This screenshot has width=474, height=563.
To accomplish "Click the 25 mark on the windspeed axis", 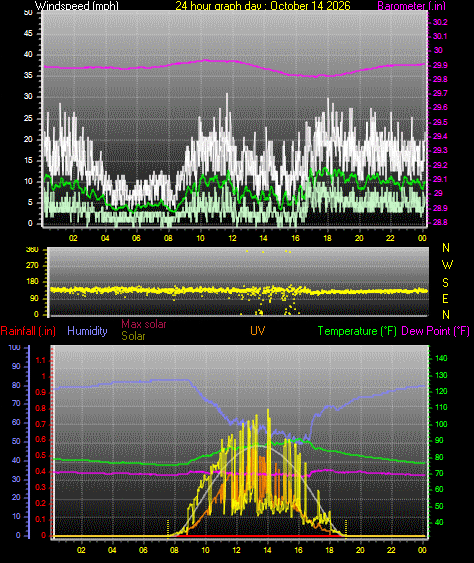I will click(28, 118).
